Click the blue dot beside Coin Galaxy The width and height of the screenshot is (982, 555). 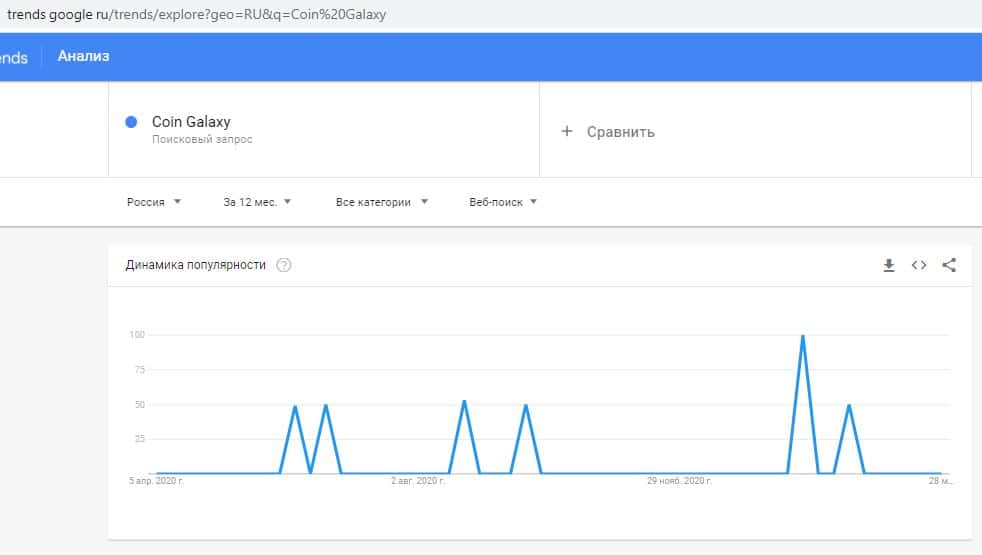131,122
